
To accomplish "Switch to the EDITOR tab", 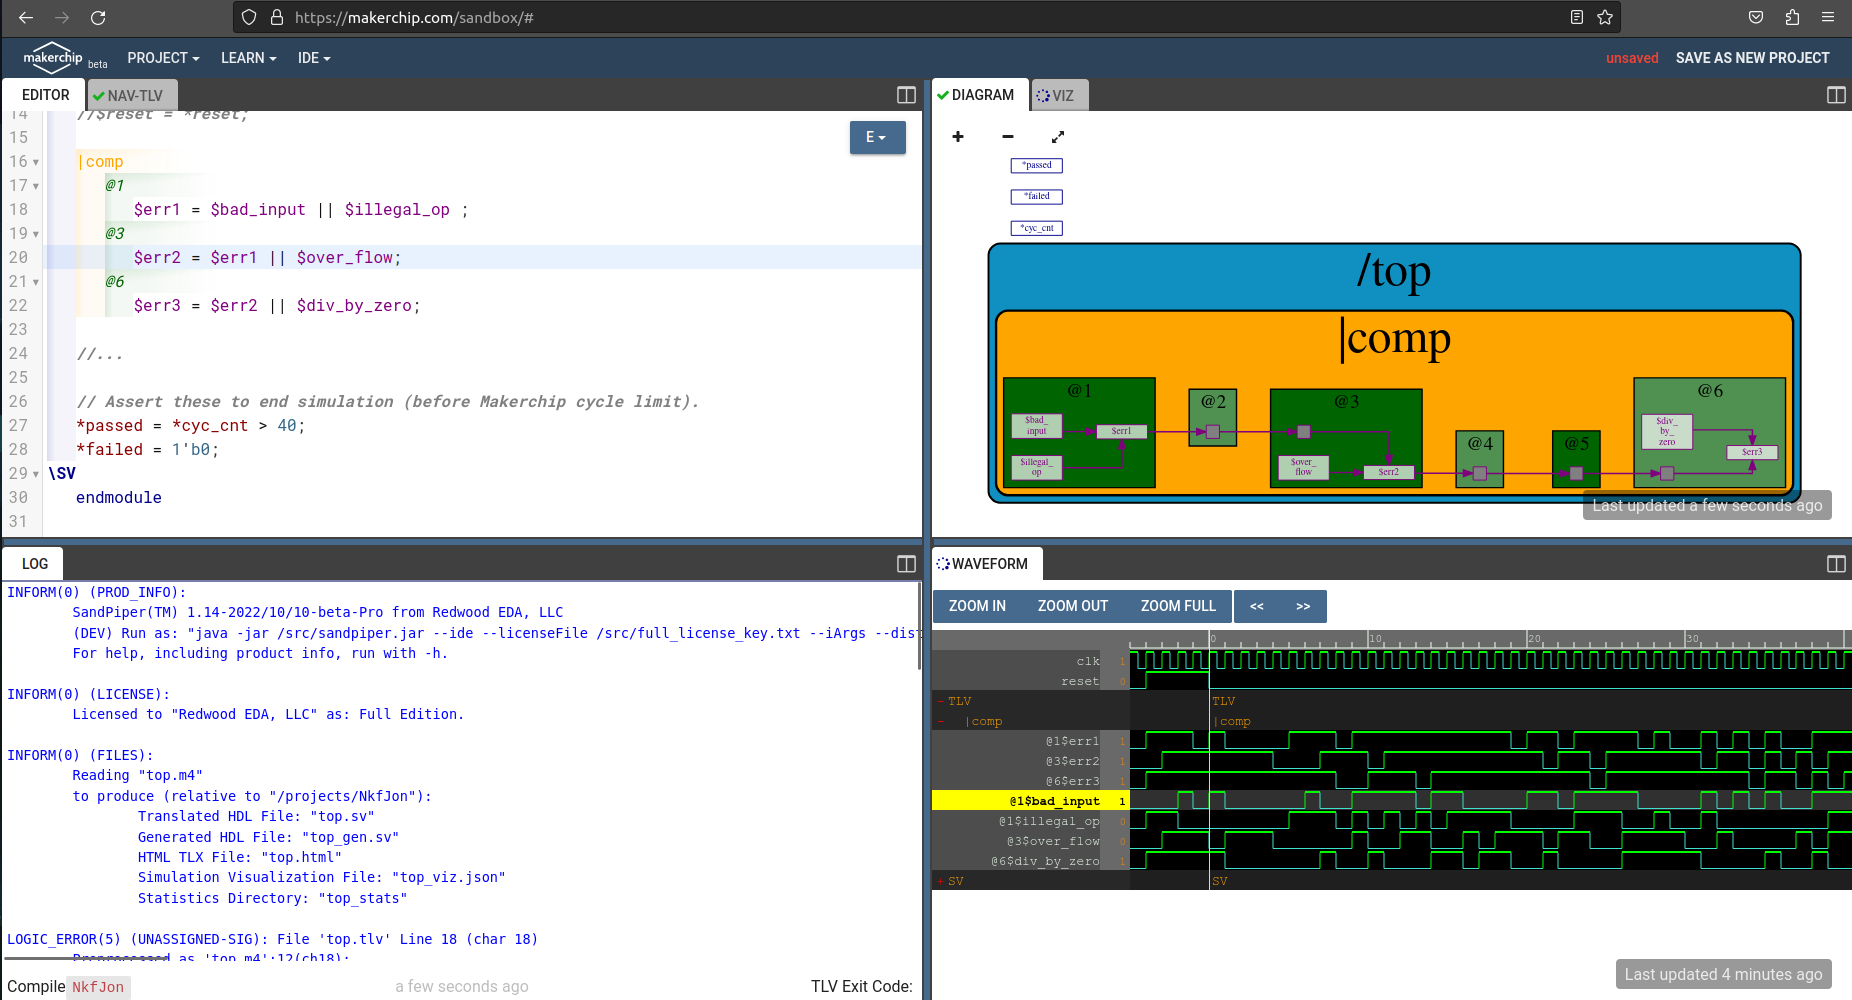I will [45, 95].
